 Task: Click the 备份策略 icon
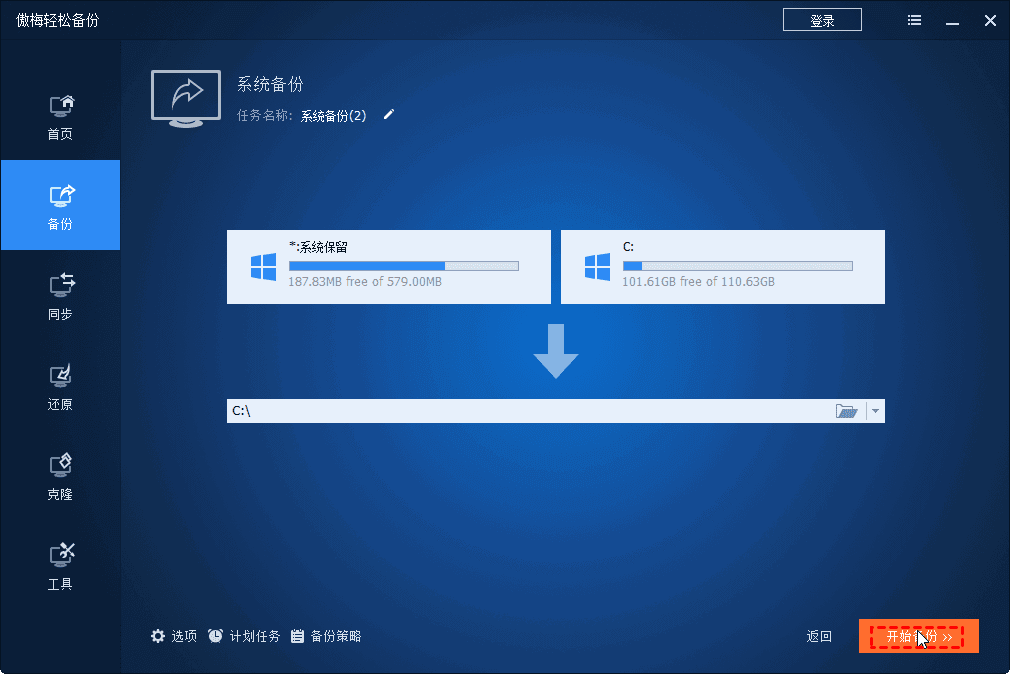[x=296, y=635]
